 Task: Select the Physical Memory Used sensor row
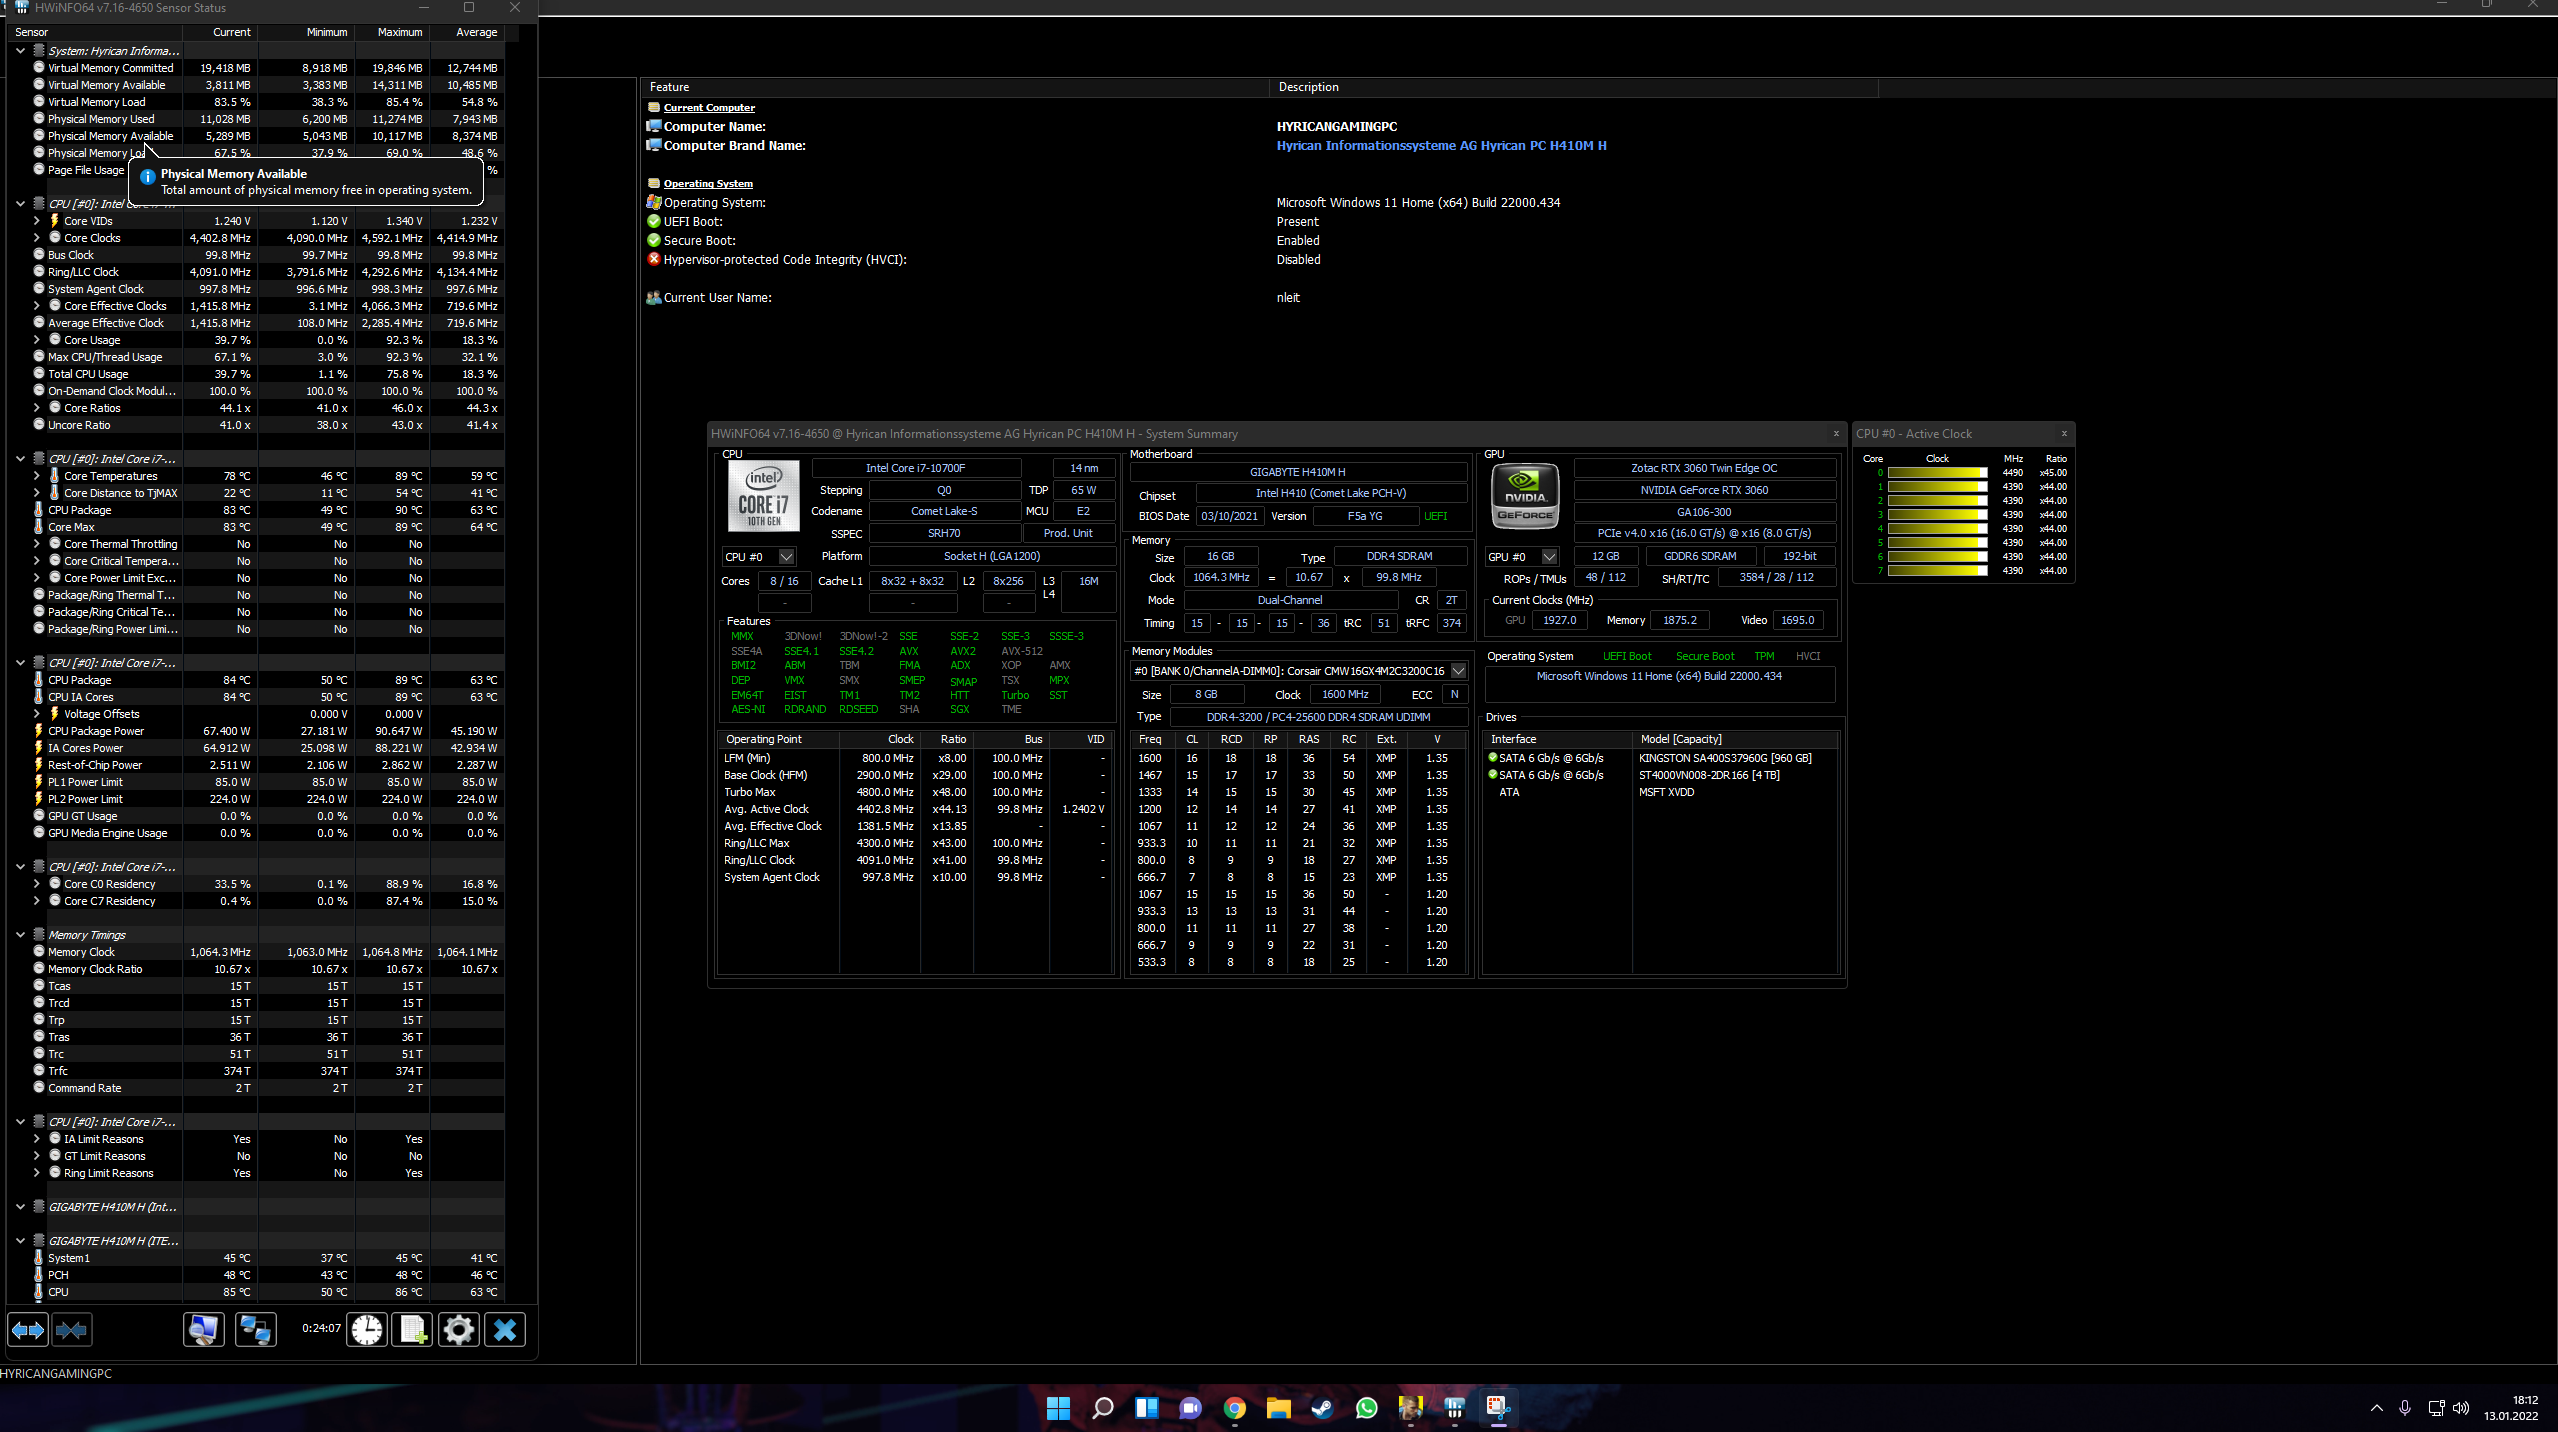point(101,119)
